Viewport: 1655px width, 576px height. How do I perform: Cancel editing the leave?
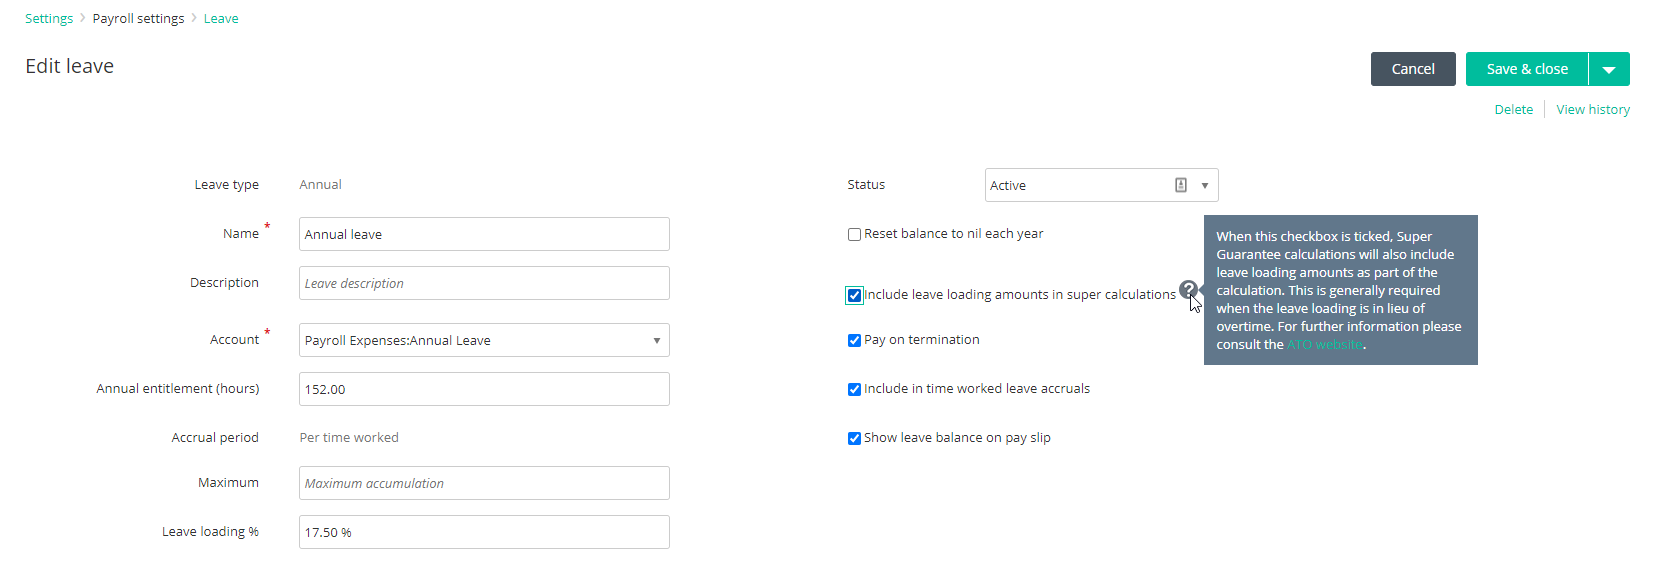[x=1413, y=69]
